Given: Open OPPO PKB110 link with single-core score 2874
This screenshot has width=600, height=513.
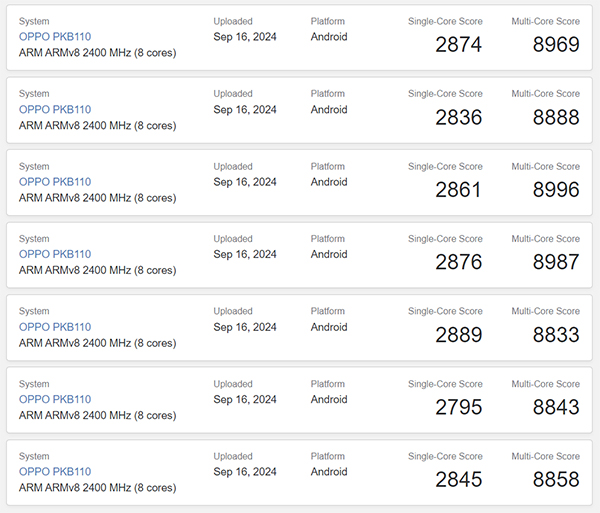Looking at the screenshot, I should click(x=55, y=37).
